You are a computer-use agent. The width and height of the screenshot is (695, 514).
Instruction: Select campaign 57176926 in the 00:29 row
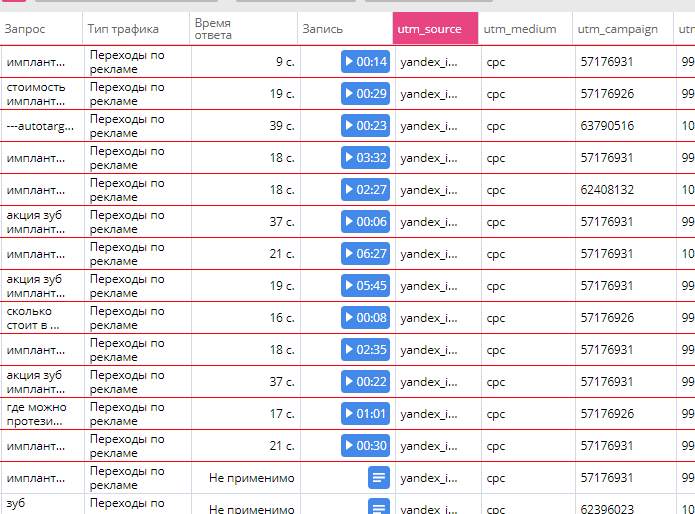[607, 94]
